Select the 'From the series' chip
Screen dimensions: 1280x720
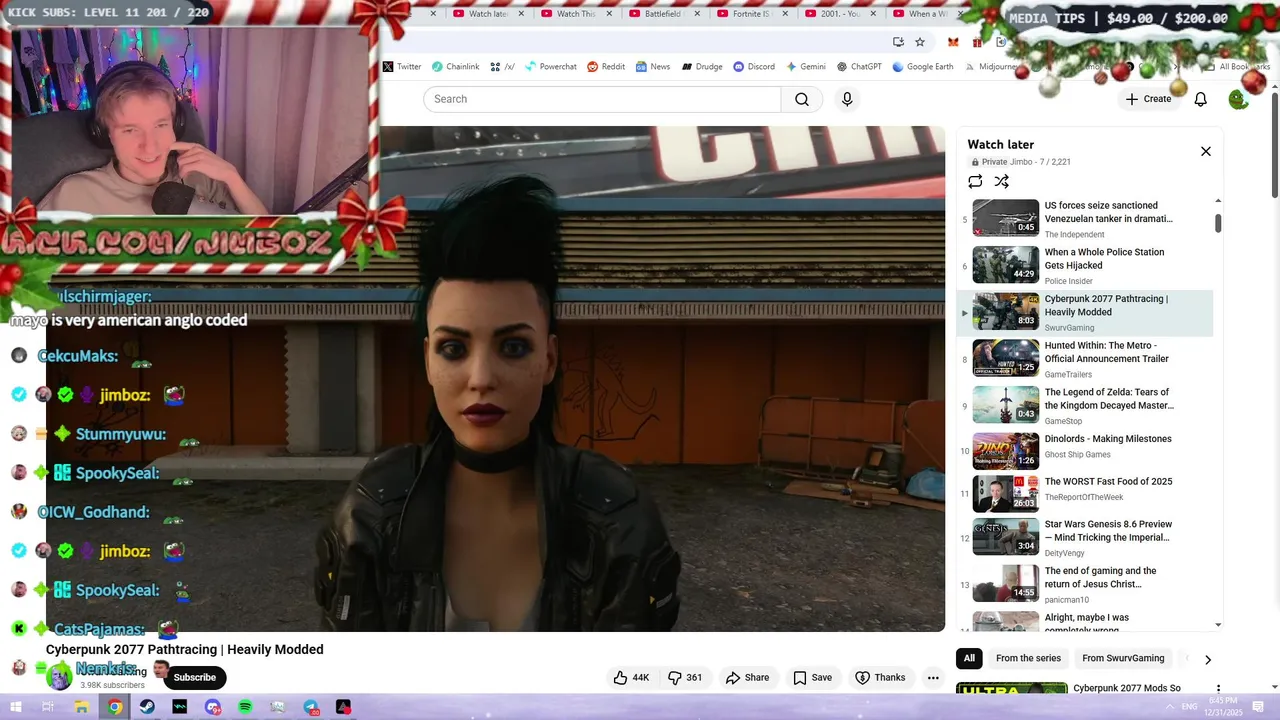tap(1028, 658)
